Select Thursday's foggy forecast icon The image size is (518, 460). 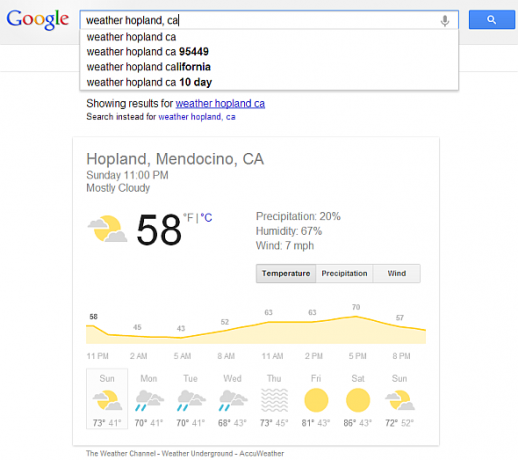[x=274, y=400]
